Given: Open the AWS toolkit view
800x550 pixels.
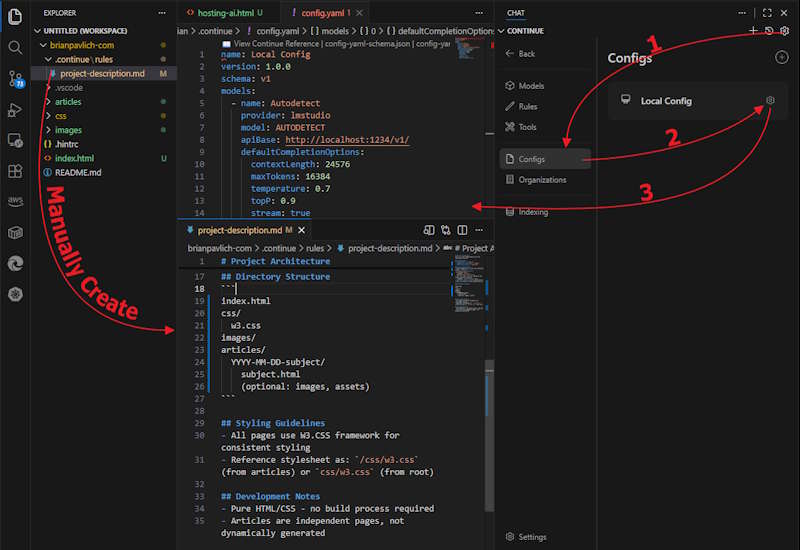Looking at the screenshot, I should click(15, 201).
